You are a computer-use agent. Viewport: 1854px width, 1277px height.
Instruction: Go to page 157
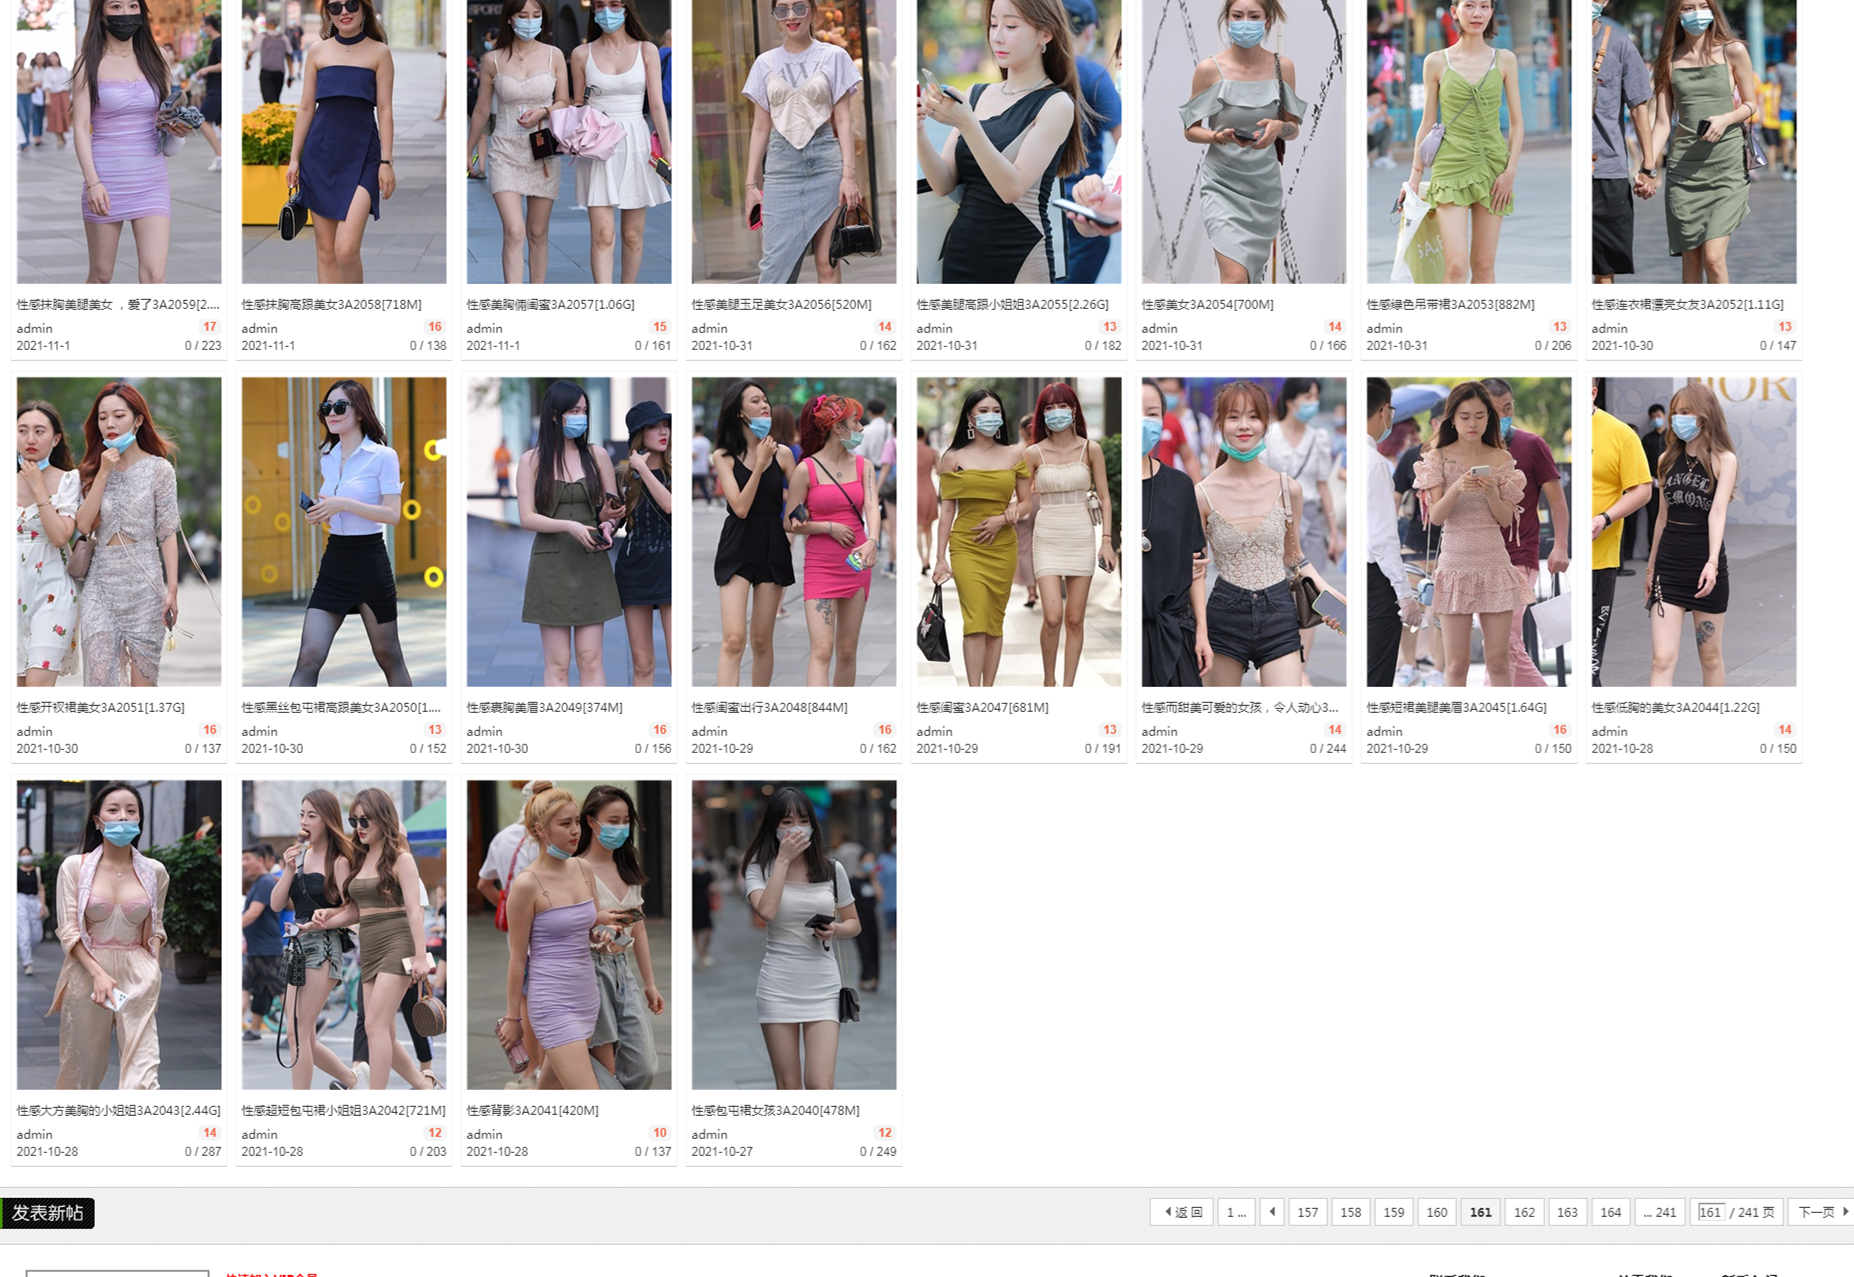pyautogui.click(x=1308, y=1212)
